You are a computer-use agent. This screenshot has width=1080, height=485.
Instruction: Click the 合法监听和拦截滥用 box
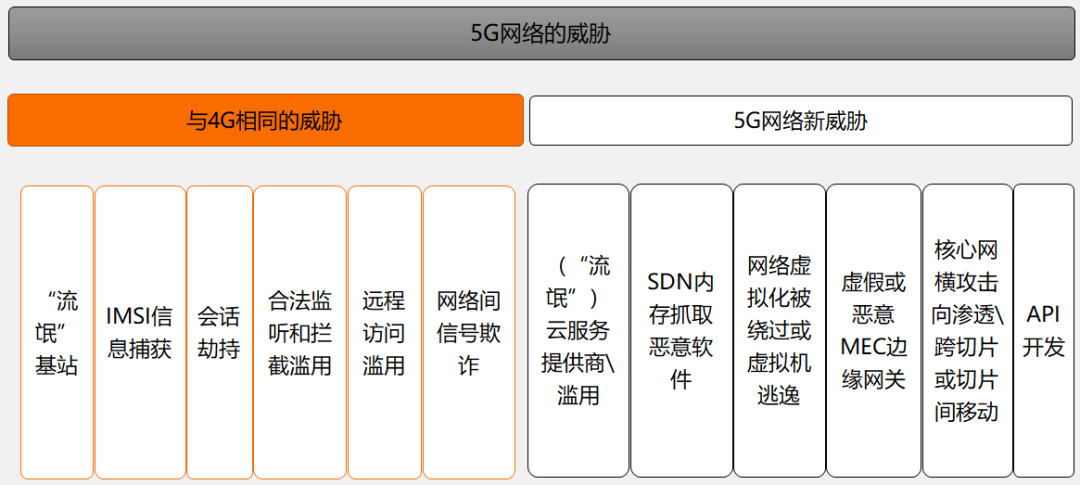(x=300, y=332)
